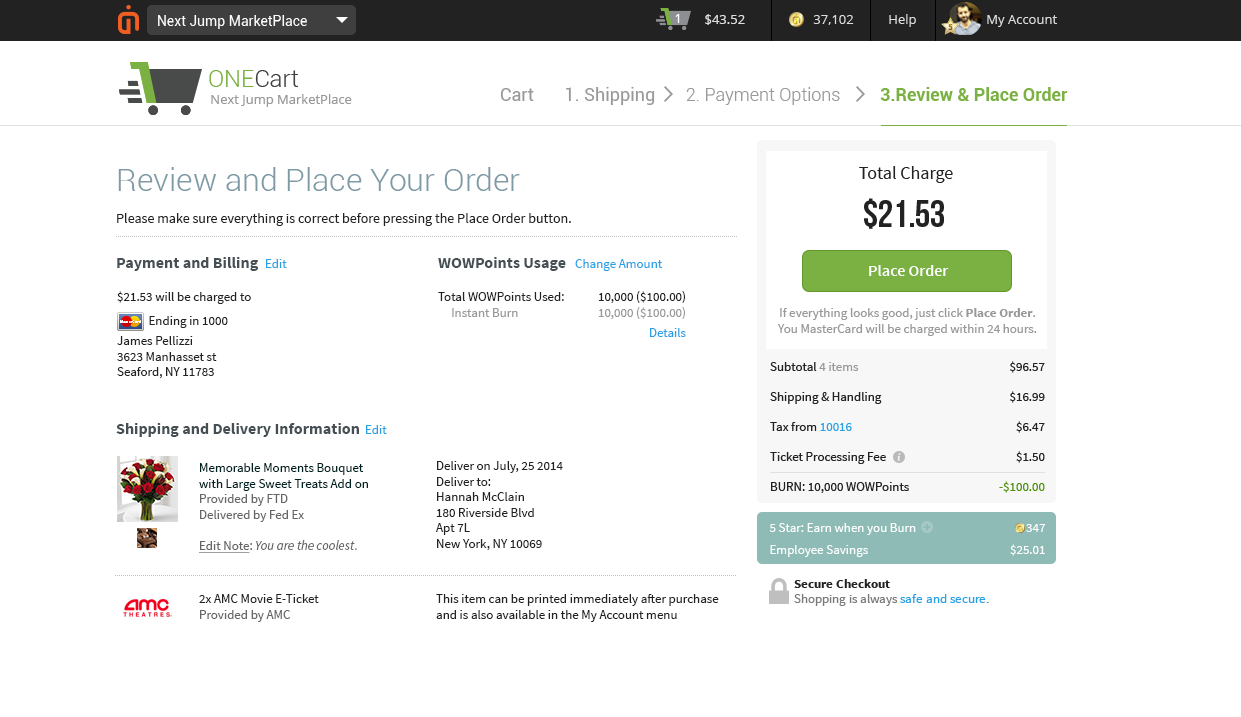Click the $21.53 total charge amount
The image size is (1241, 717).
tap(904, 214)
